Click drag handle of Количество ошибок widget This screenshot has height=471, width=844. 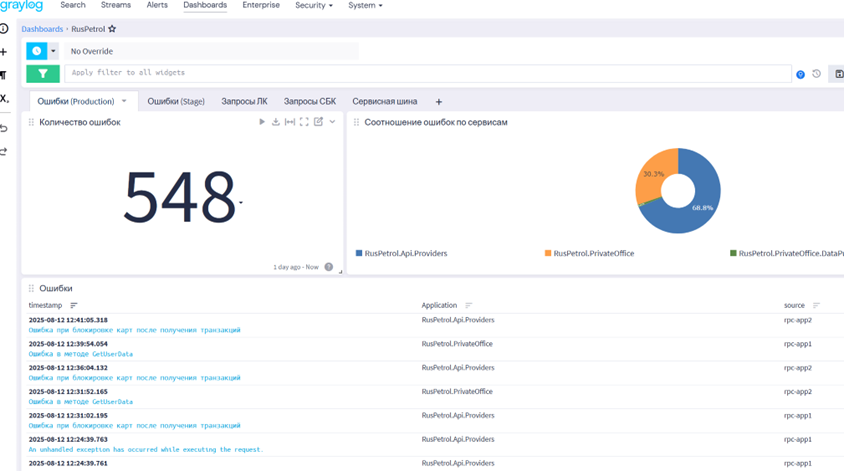[x=31, y=122]
